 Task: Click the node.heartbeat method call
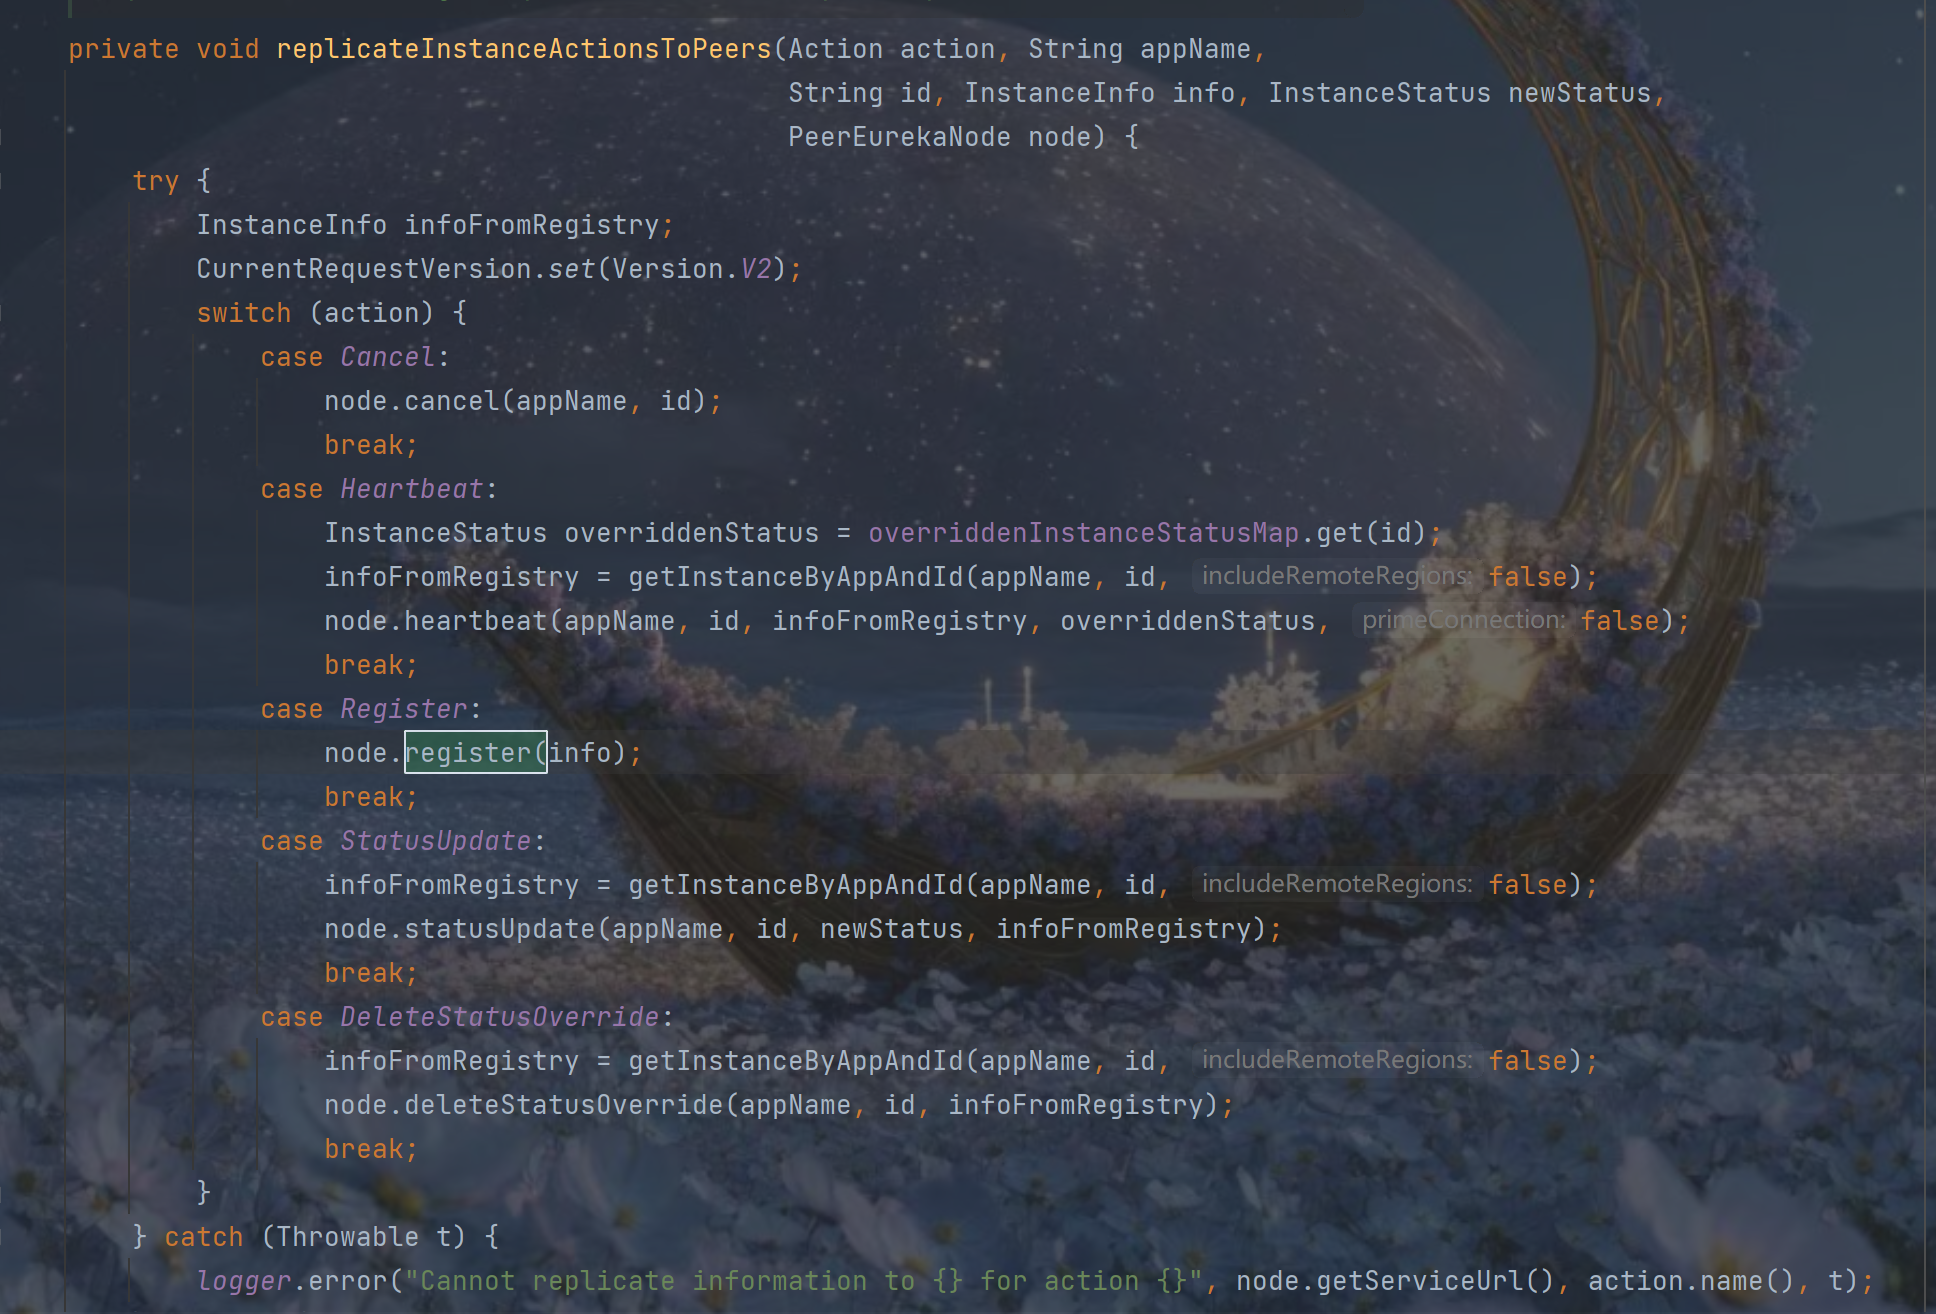[x=475, y=621]
